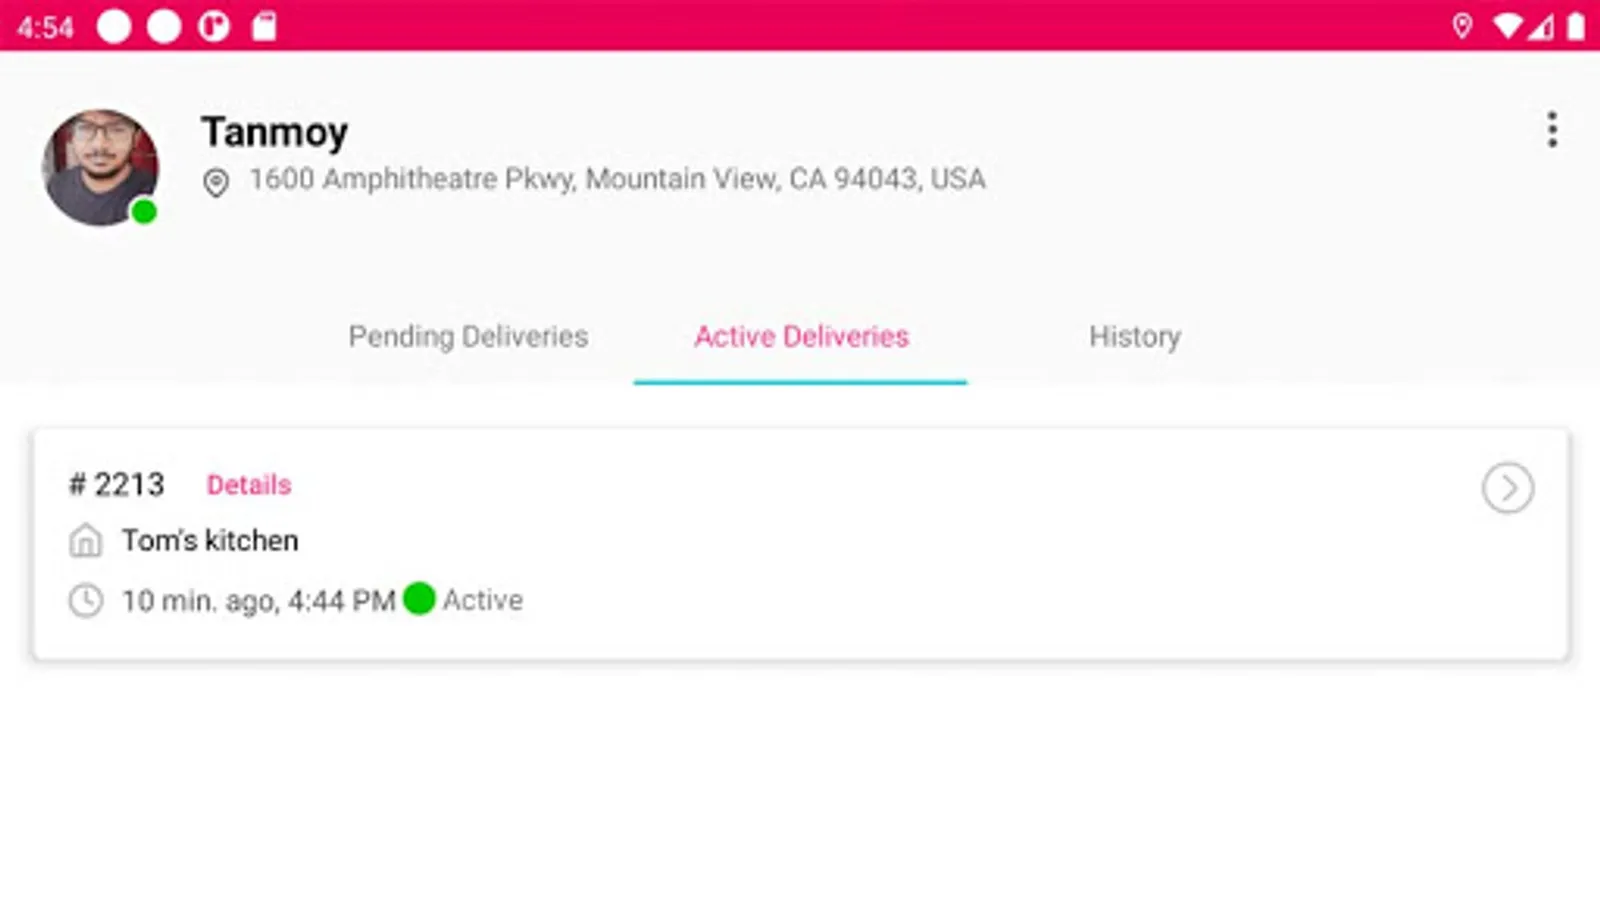Click the location pin beside the address
1600x900 pixels.
(216, 182)
